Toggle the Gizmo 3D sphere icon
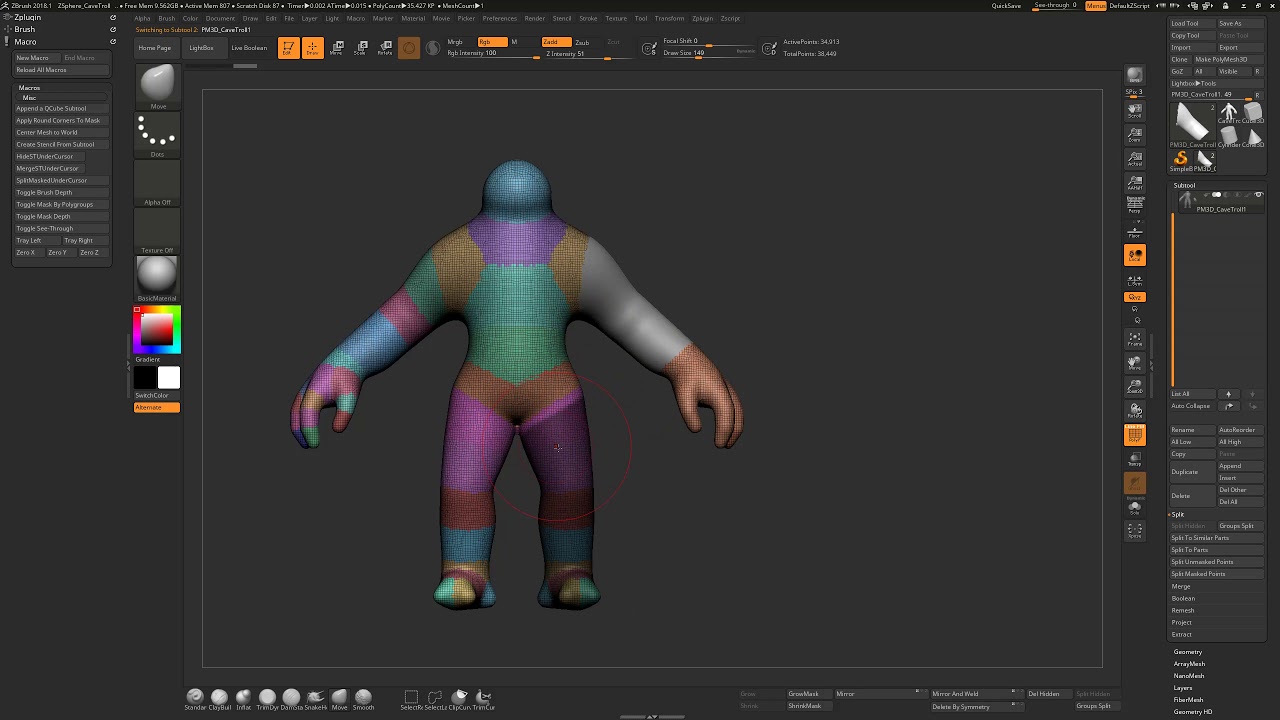 [x=409, y=48]
